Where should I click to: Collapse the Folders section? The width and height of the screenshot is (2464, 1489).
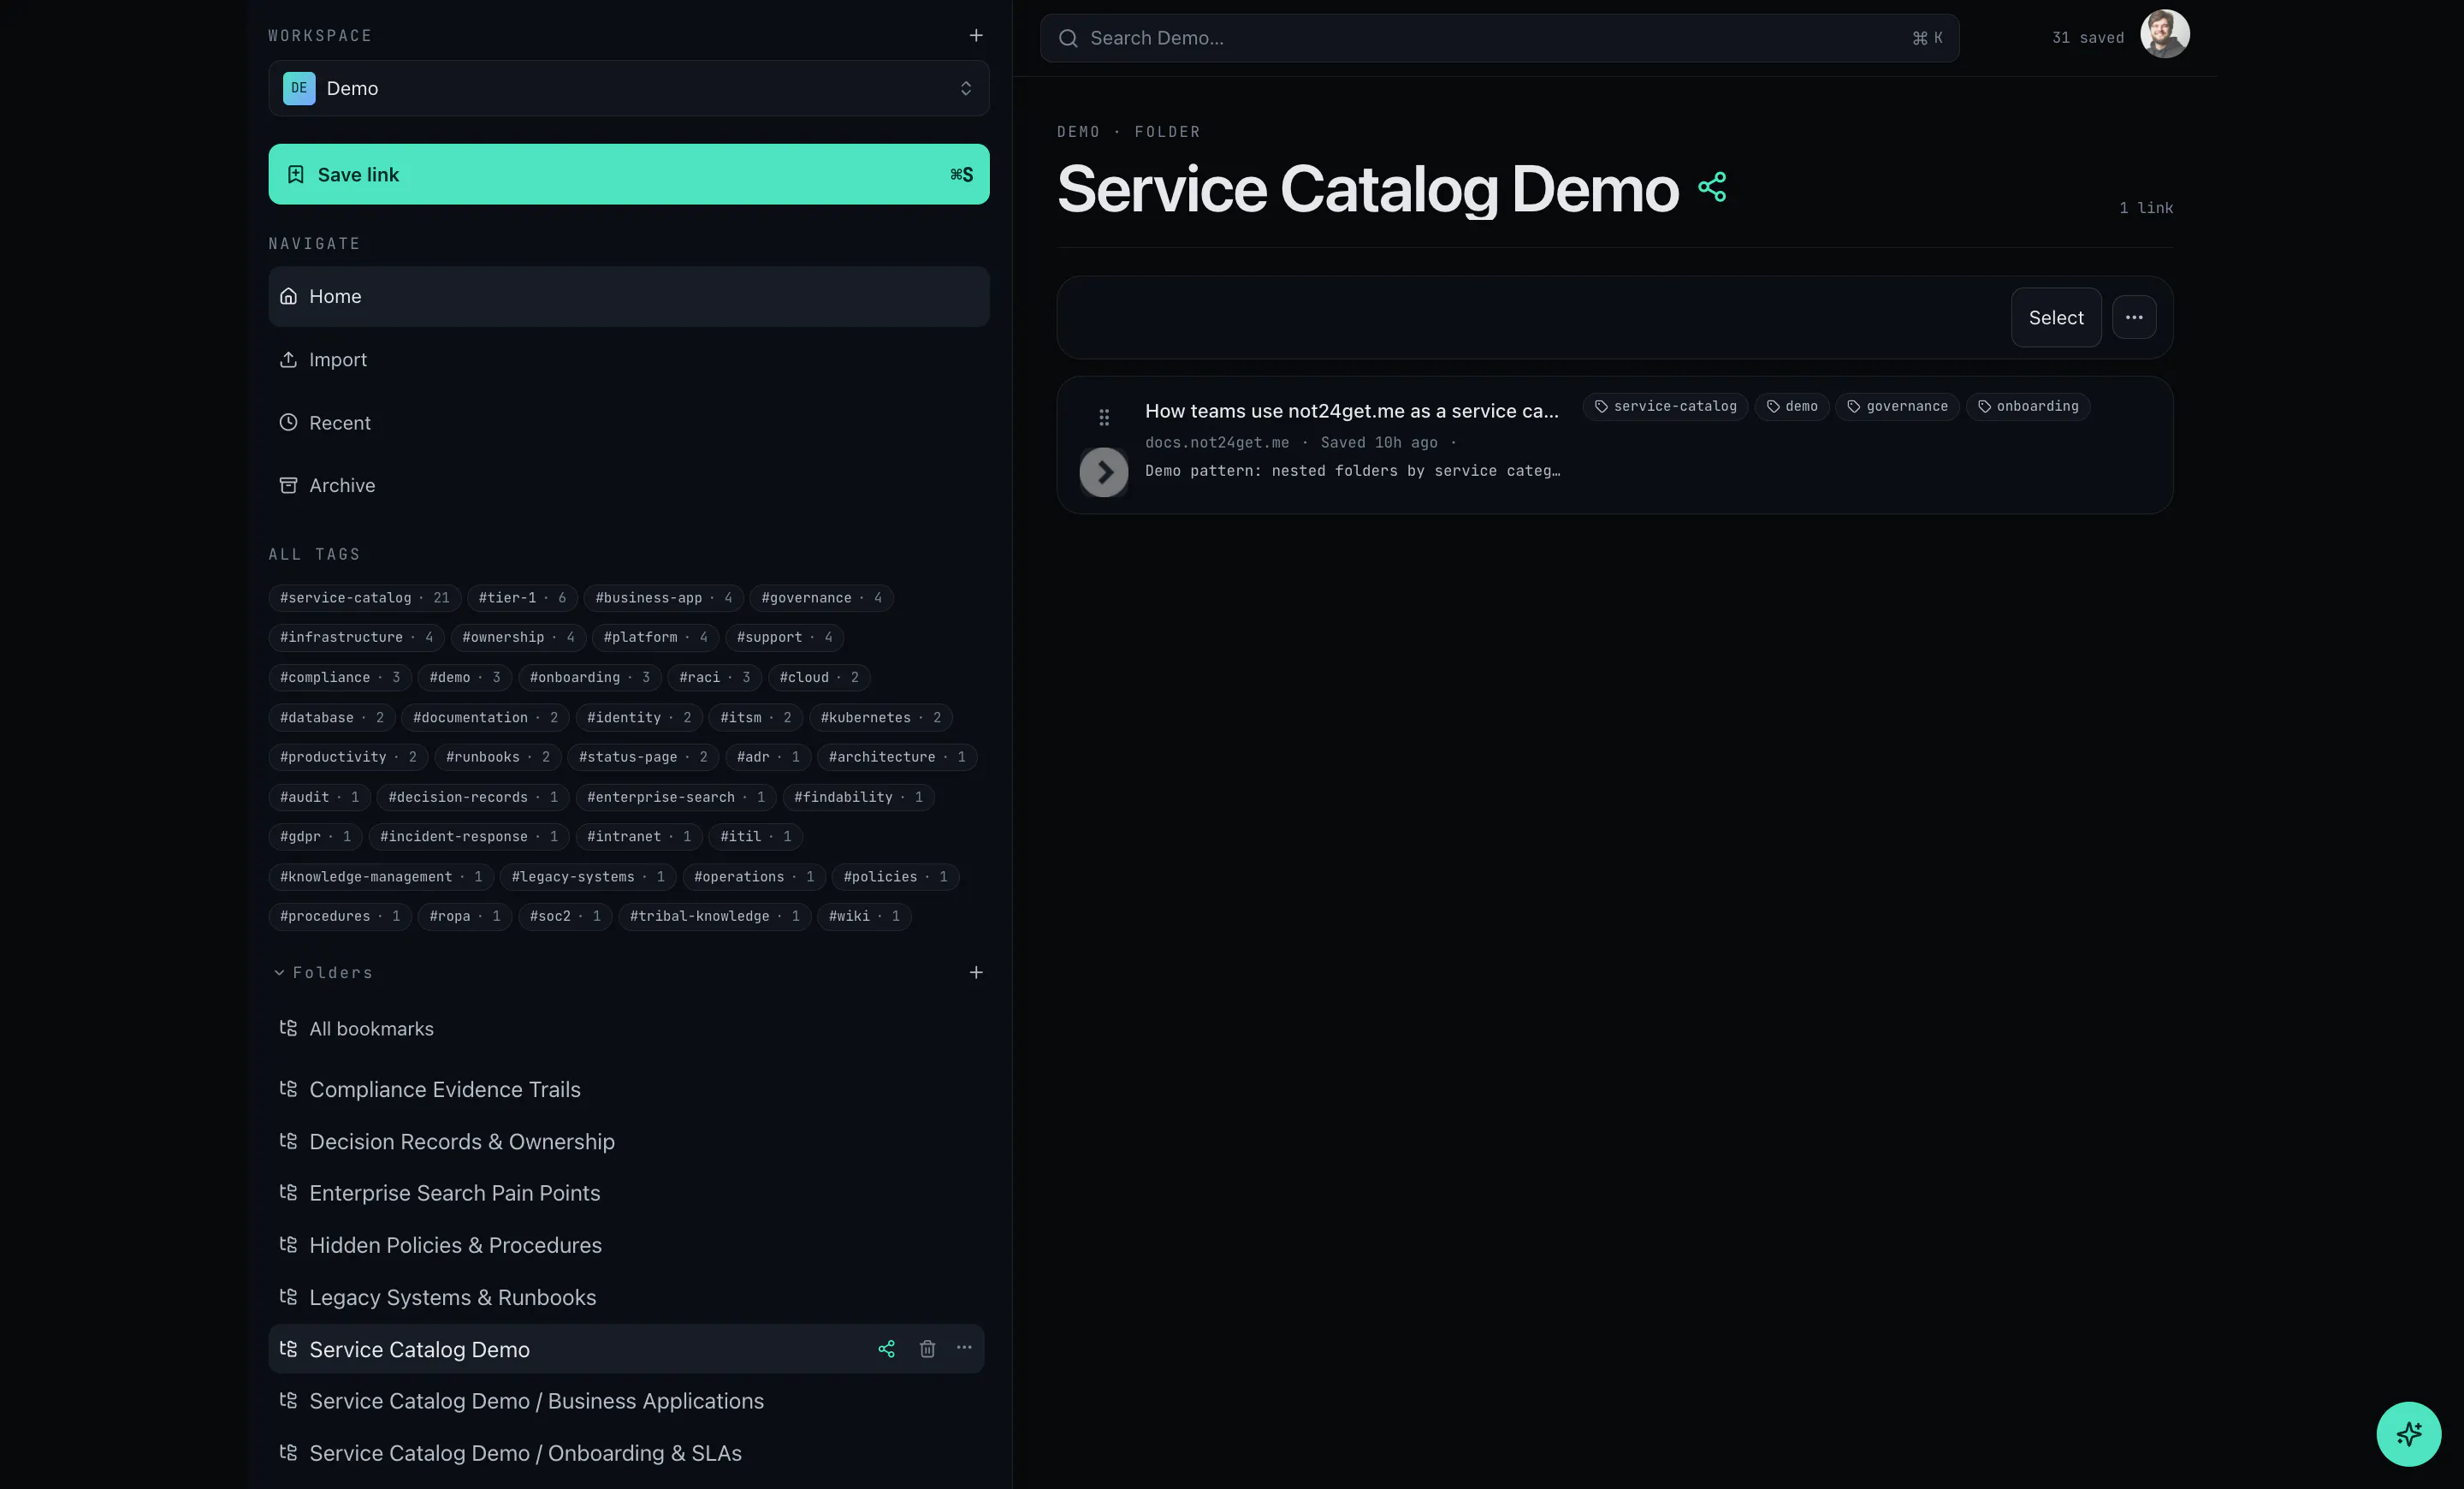pyautogui.click(x=323, y=972)
